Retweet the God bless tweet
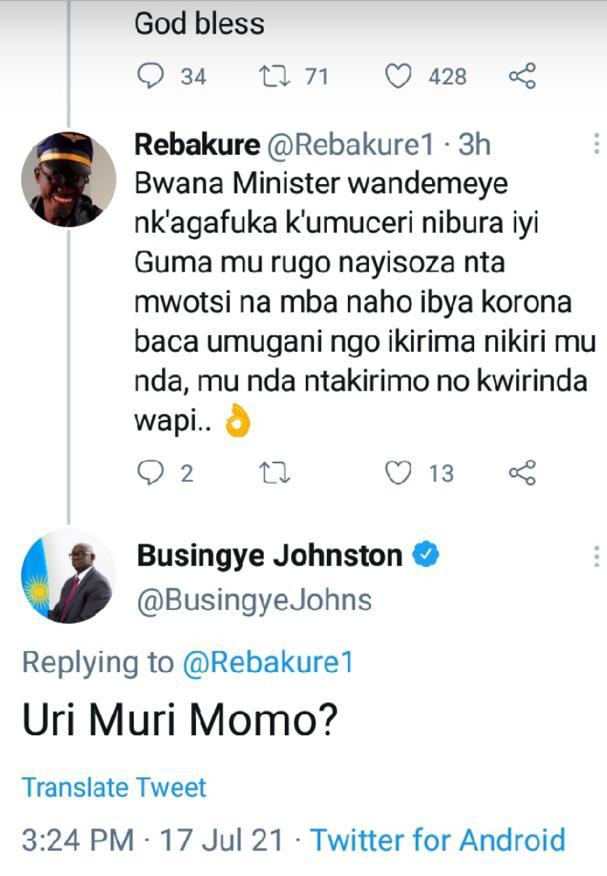 (274, 76)
